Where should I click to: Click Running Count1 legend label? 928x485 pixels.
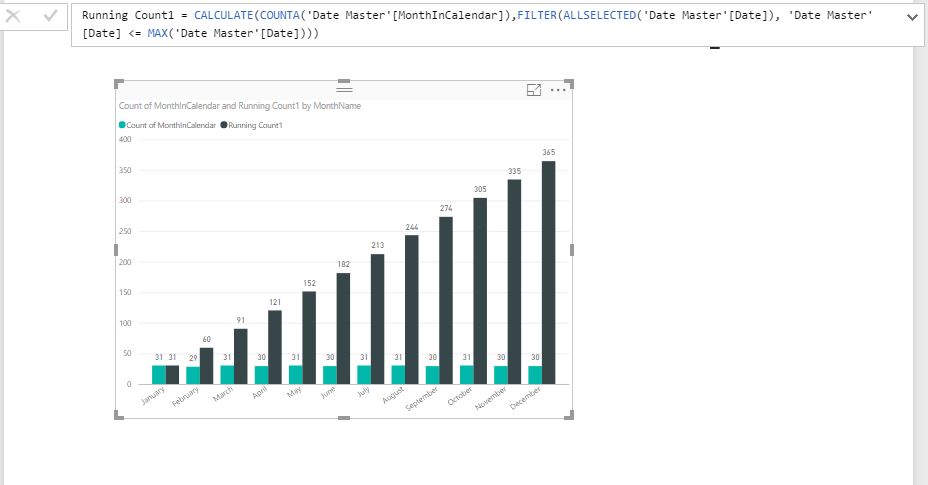click(x=255, y=125)
